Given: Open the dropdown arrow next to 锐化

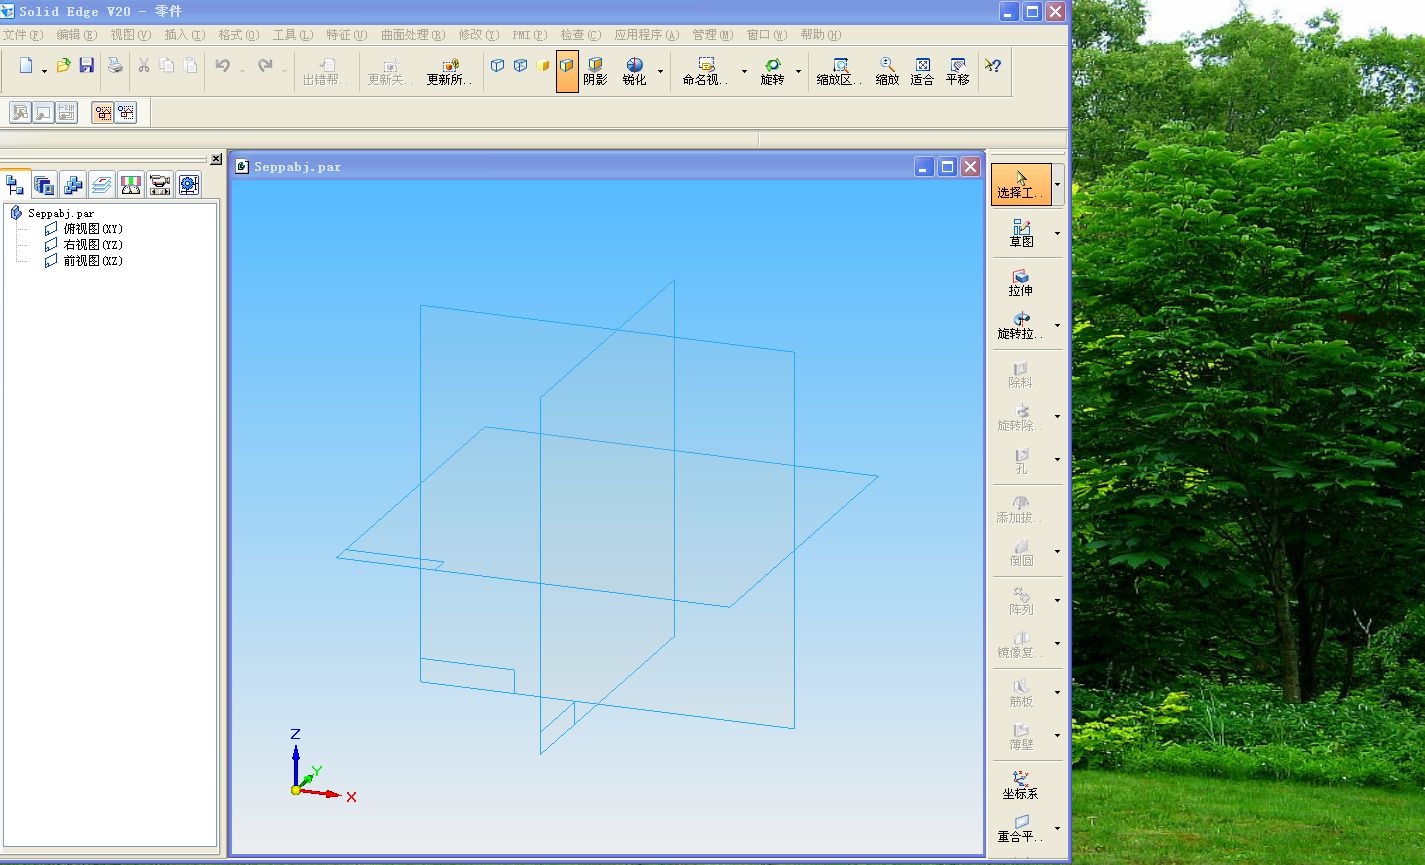Looking at the screenshot, I should coord(660,72).
